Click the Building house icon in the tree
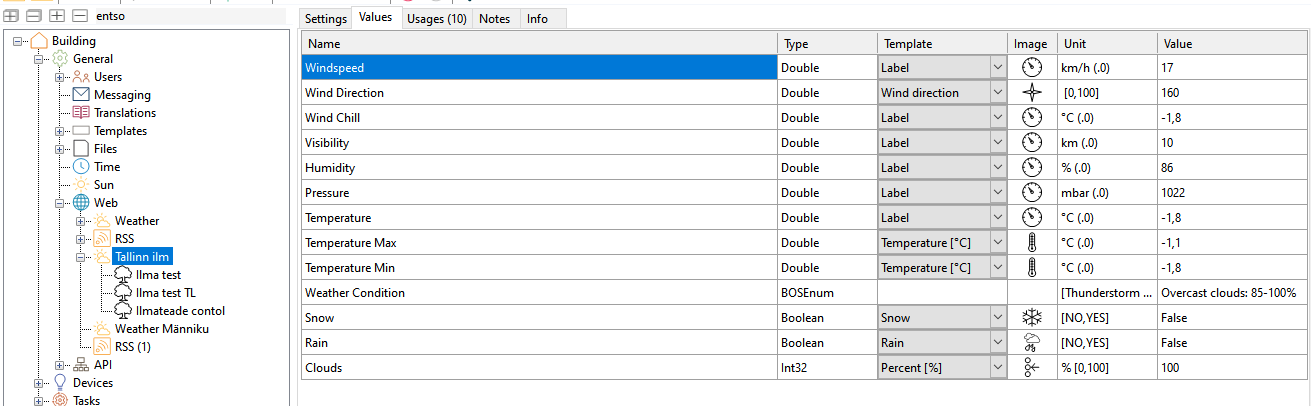Image resolution: width=1311 pixels, height=406 pixels. click(38, 41)
